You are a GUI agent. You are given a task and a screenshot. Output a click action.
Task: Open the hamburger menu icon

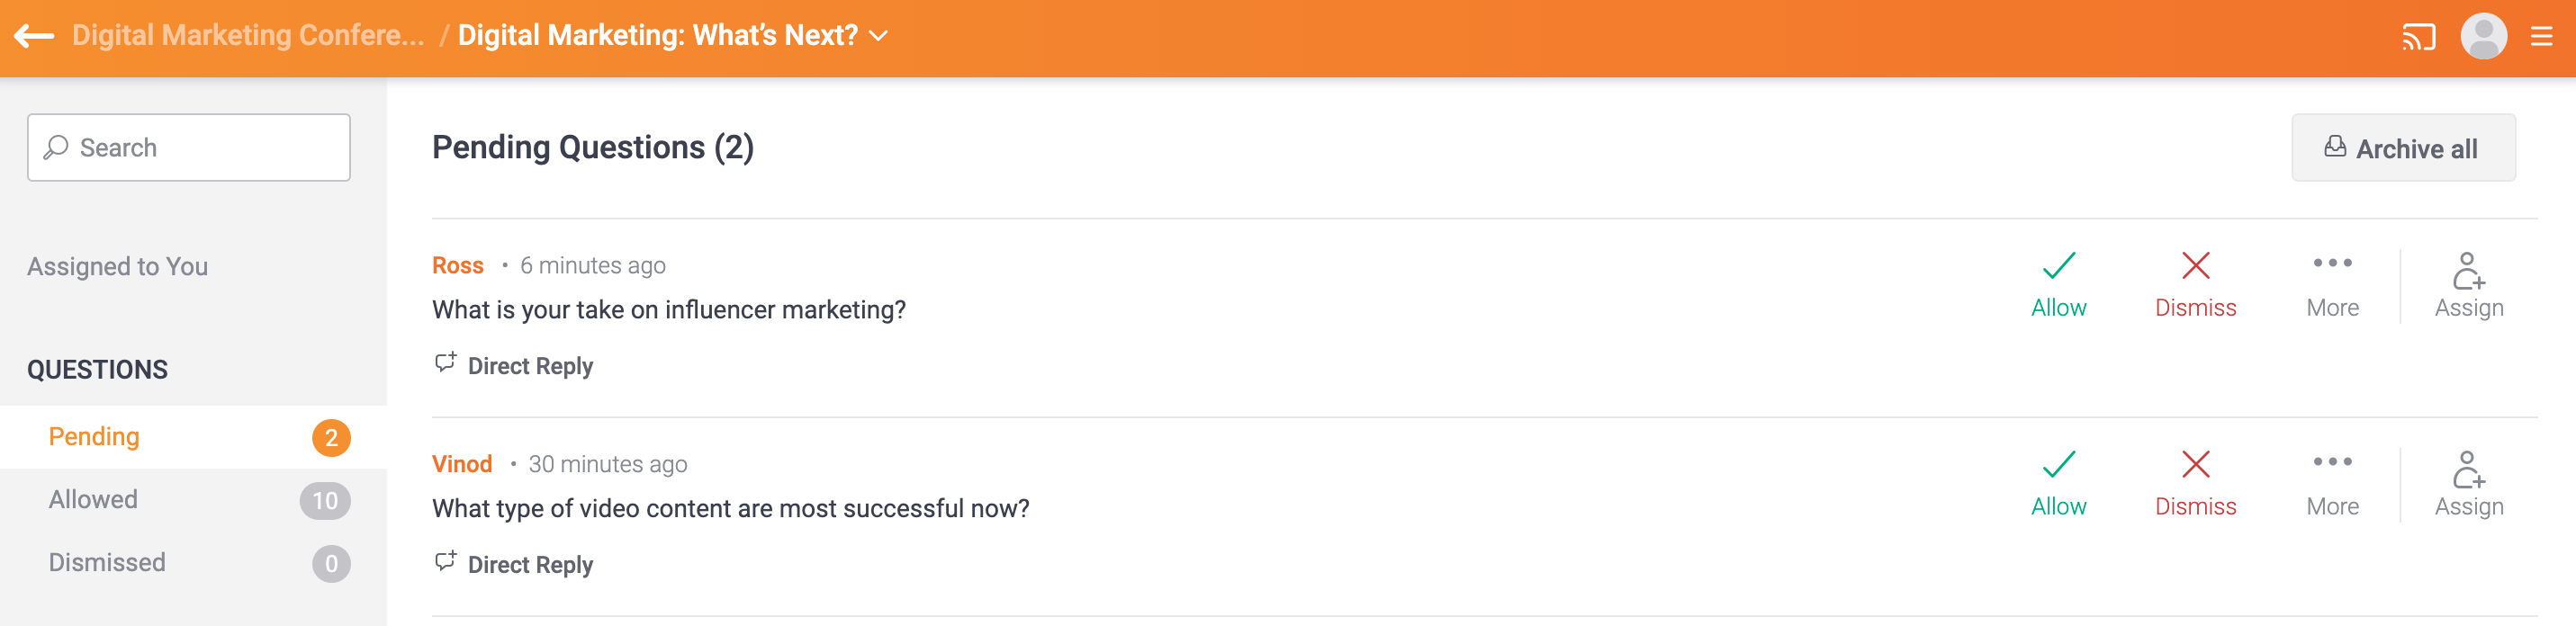(x=2541, y=37)
